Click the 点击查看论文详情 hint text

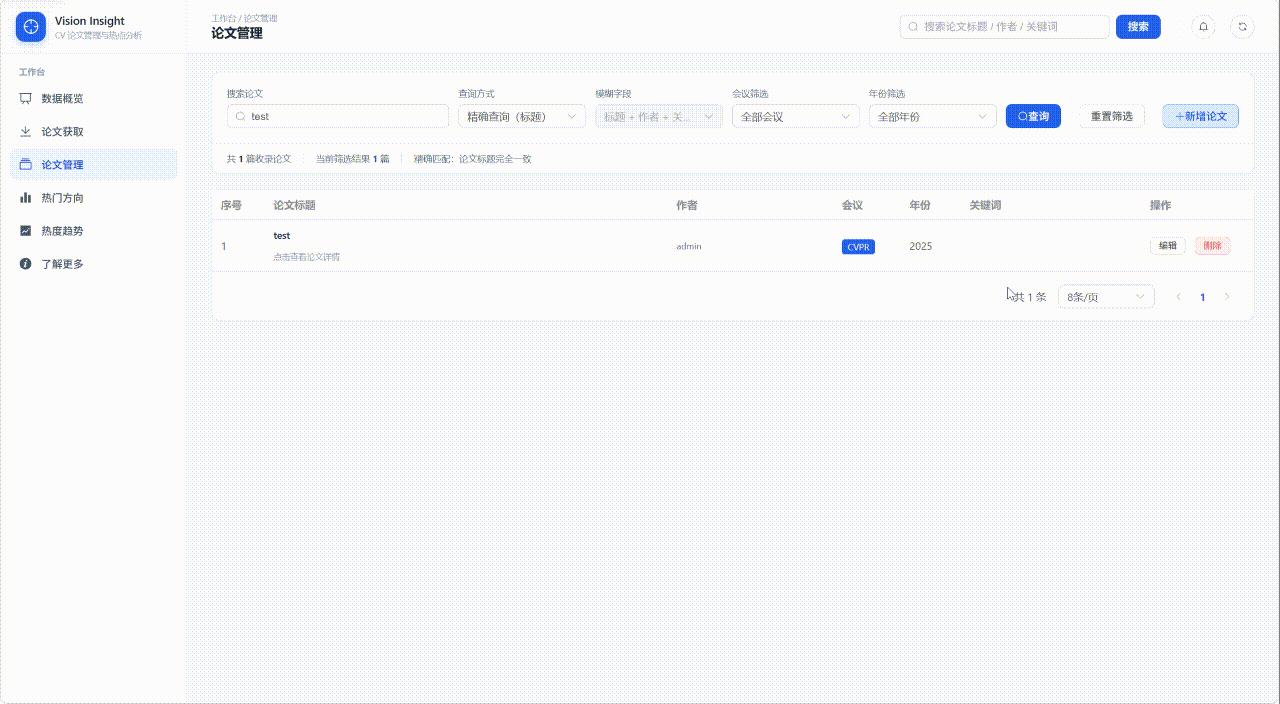[x=306, y=257]
